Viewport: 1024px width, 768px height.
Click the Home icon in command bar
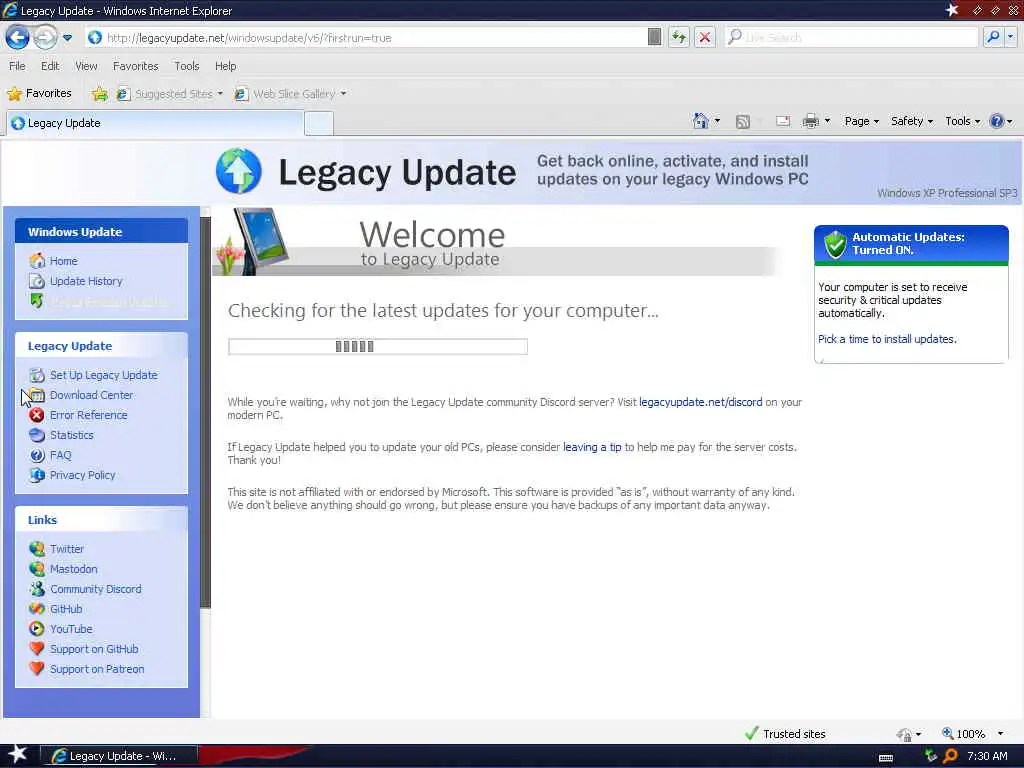[701, 121]
